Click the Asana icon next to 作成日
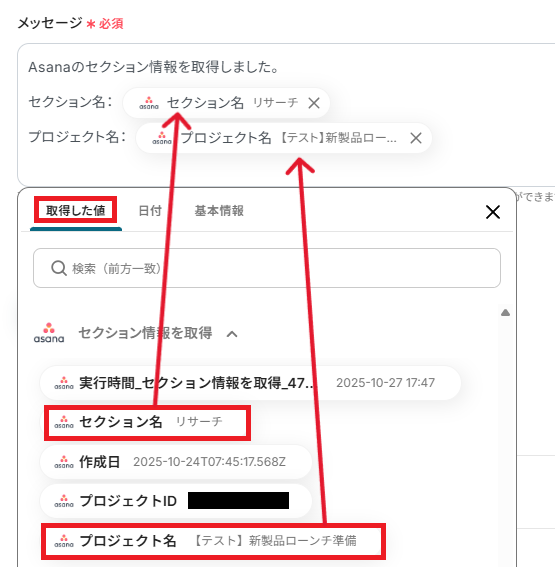Screen dimensions: 555x567 [x=64, y=462]
